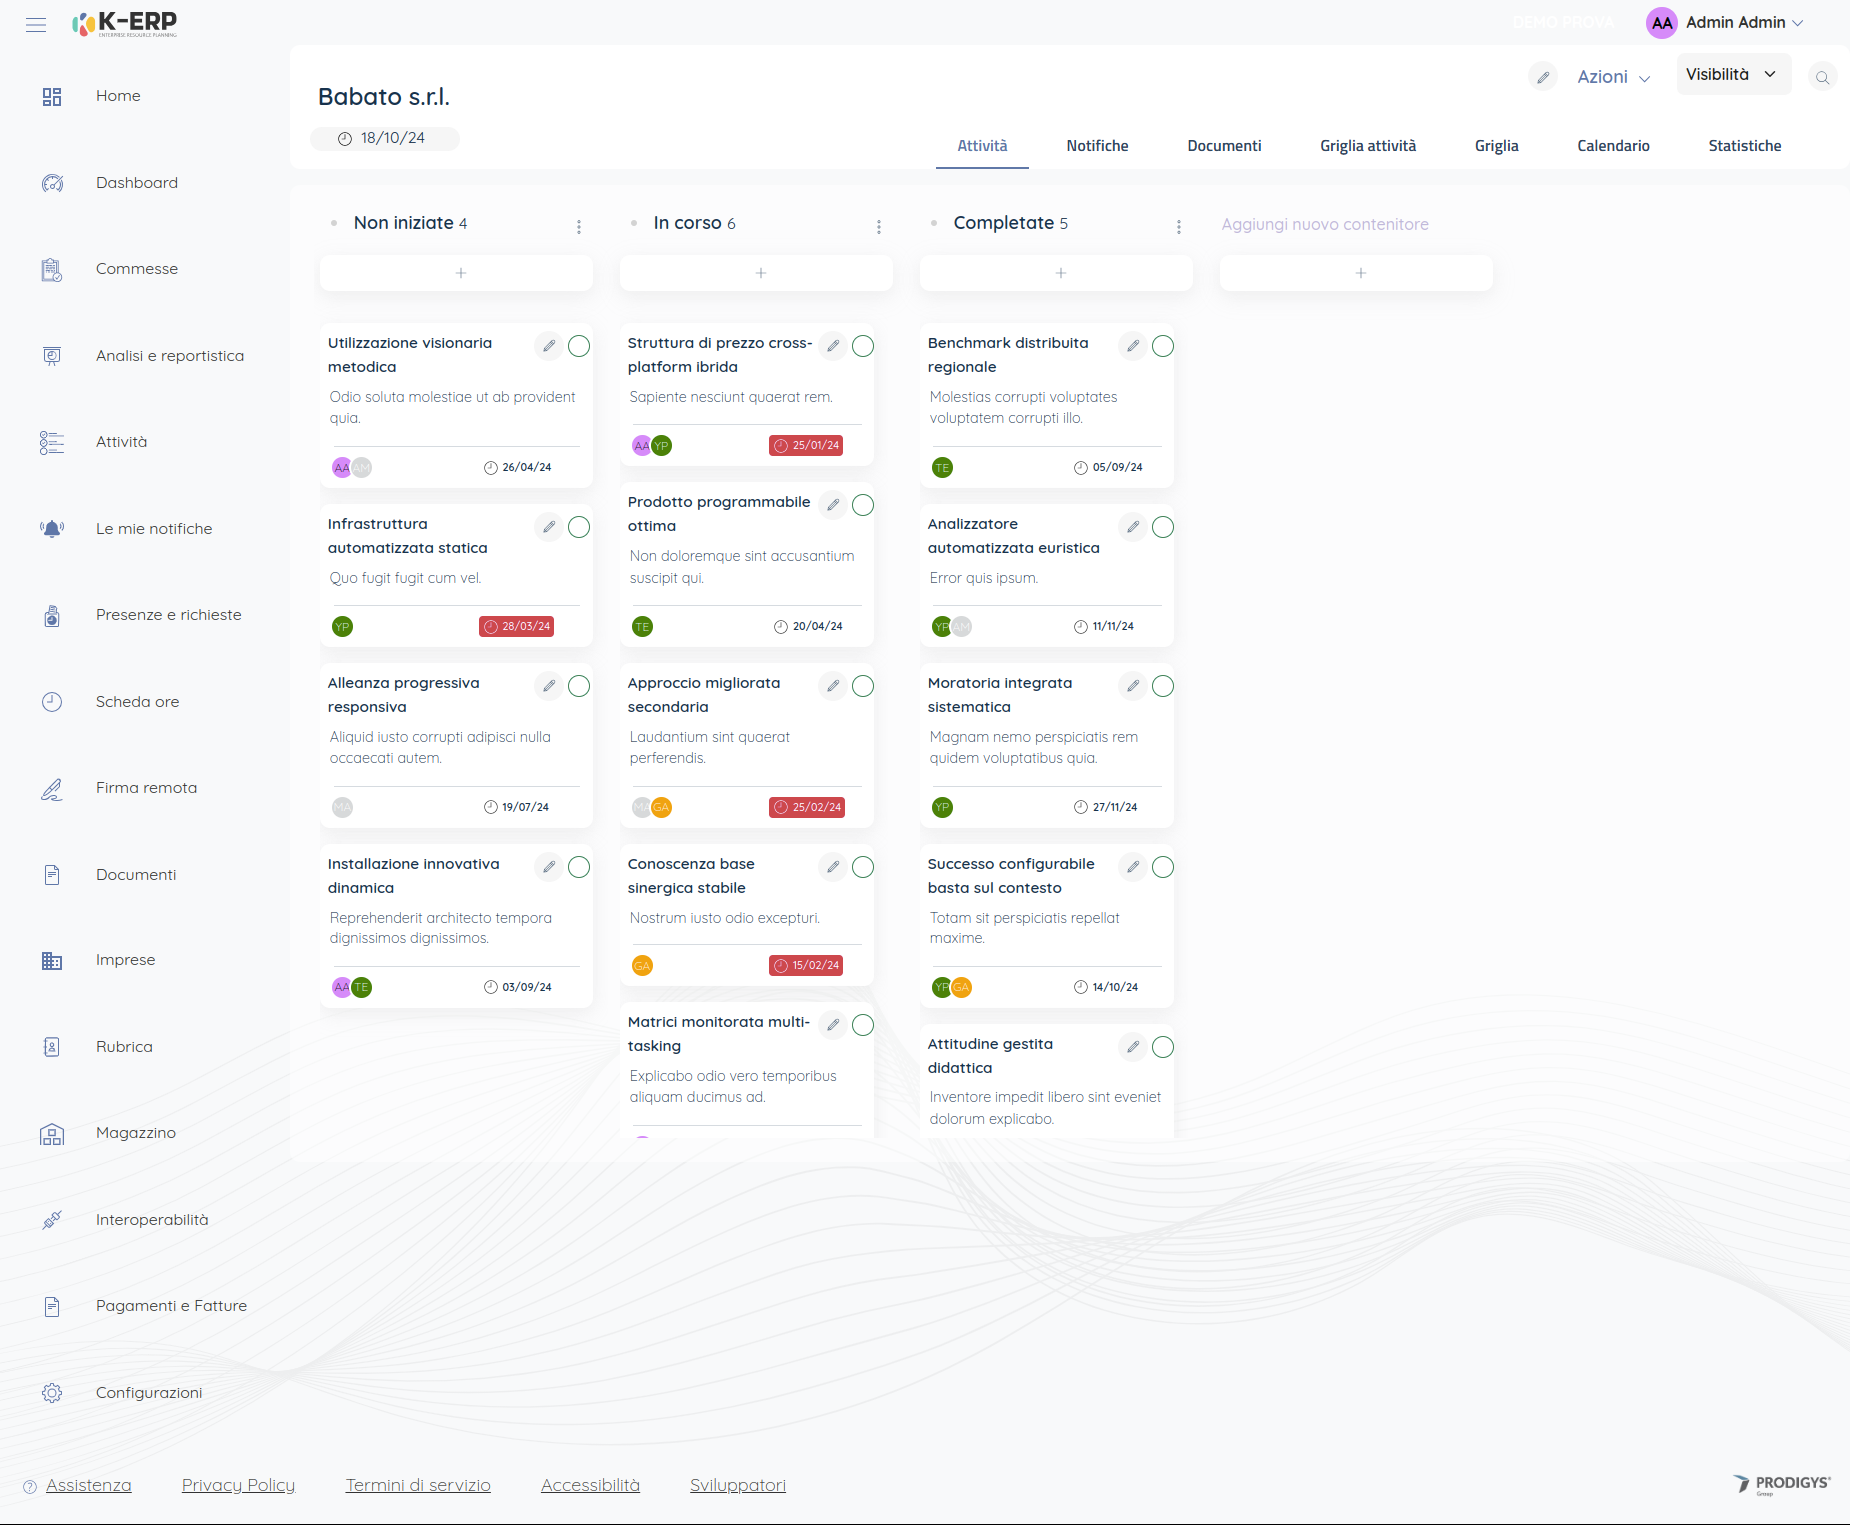Click the pencil icon next to Azioni

tap(1543, 77)
